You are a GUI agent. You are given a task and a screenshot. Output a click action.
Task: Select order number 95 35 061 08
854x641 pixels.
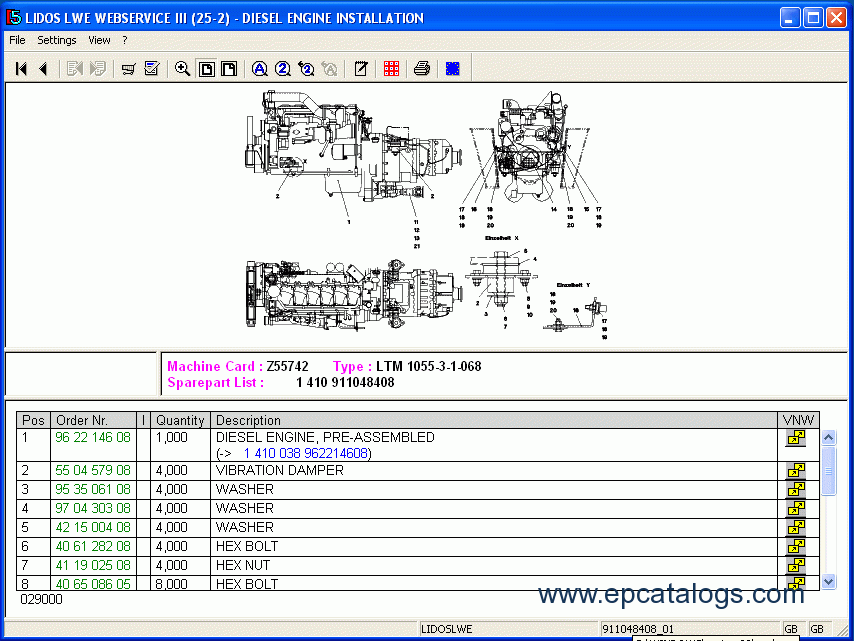[x=93, y=490]
